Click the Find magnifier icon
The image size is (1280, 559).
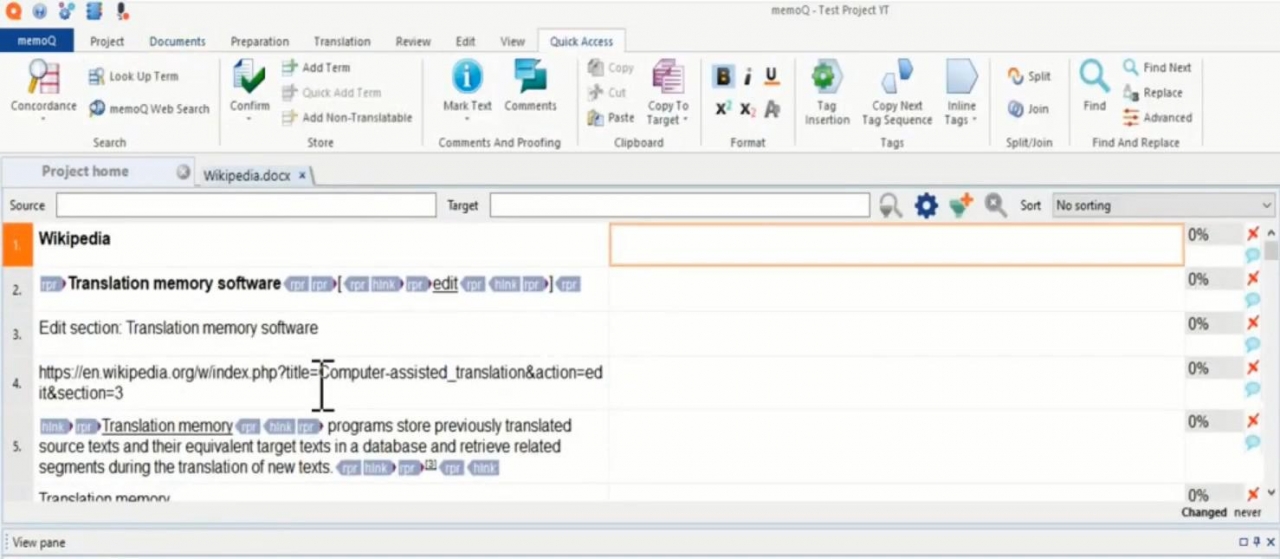click(1094, 78)
